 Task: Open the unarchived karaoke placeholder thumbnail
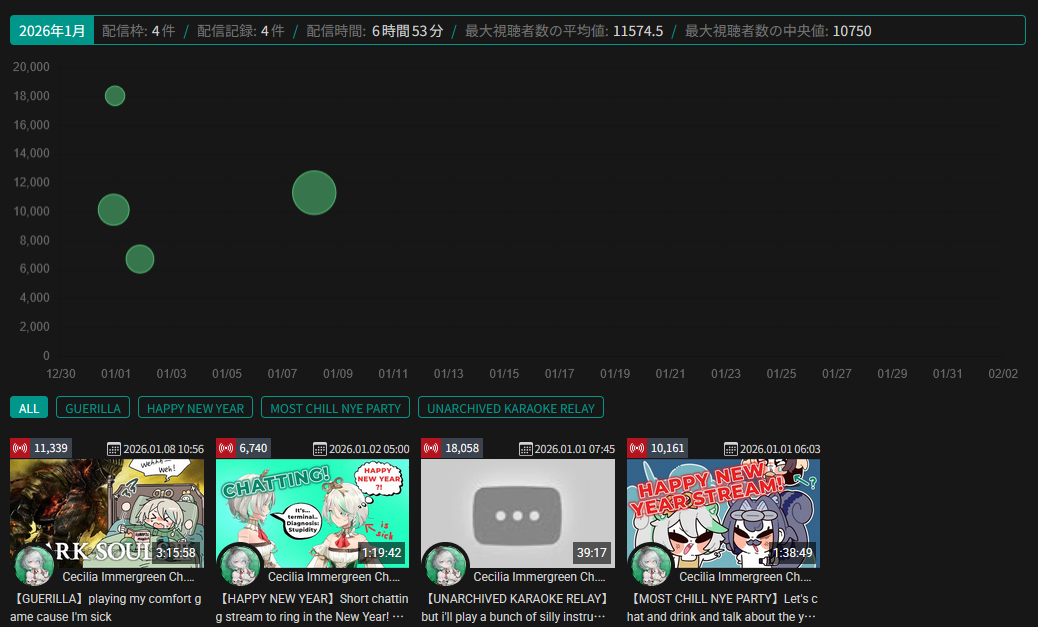click(518, 513)
